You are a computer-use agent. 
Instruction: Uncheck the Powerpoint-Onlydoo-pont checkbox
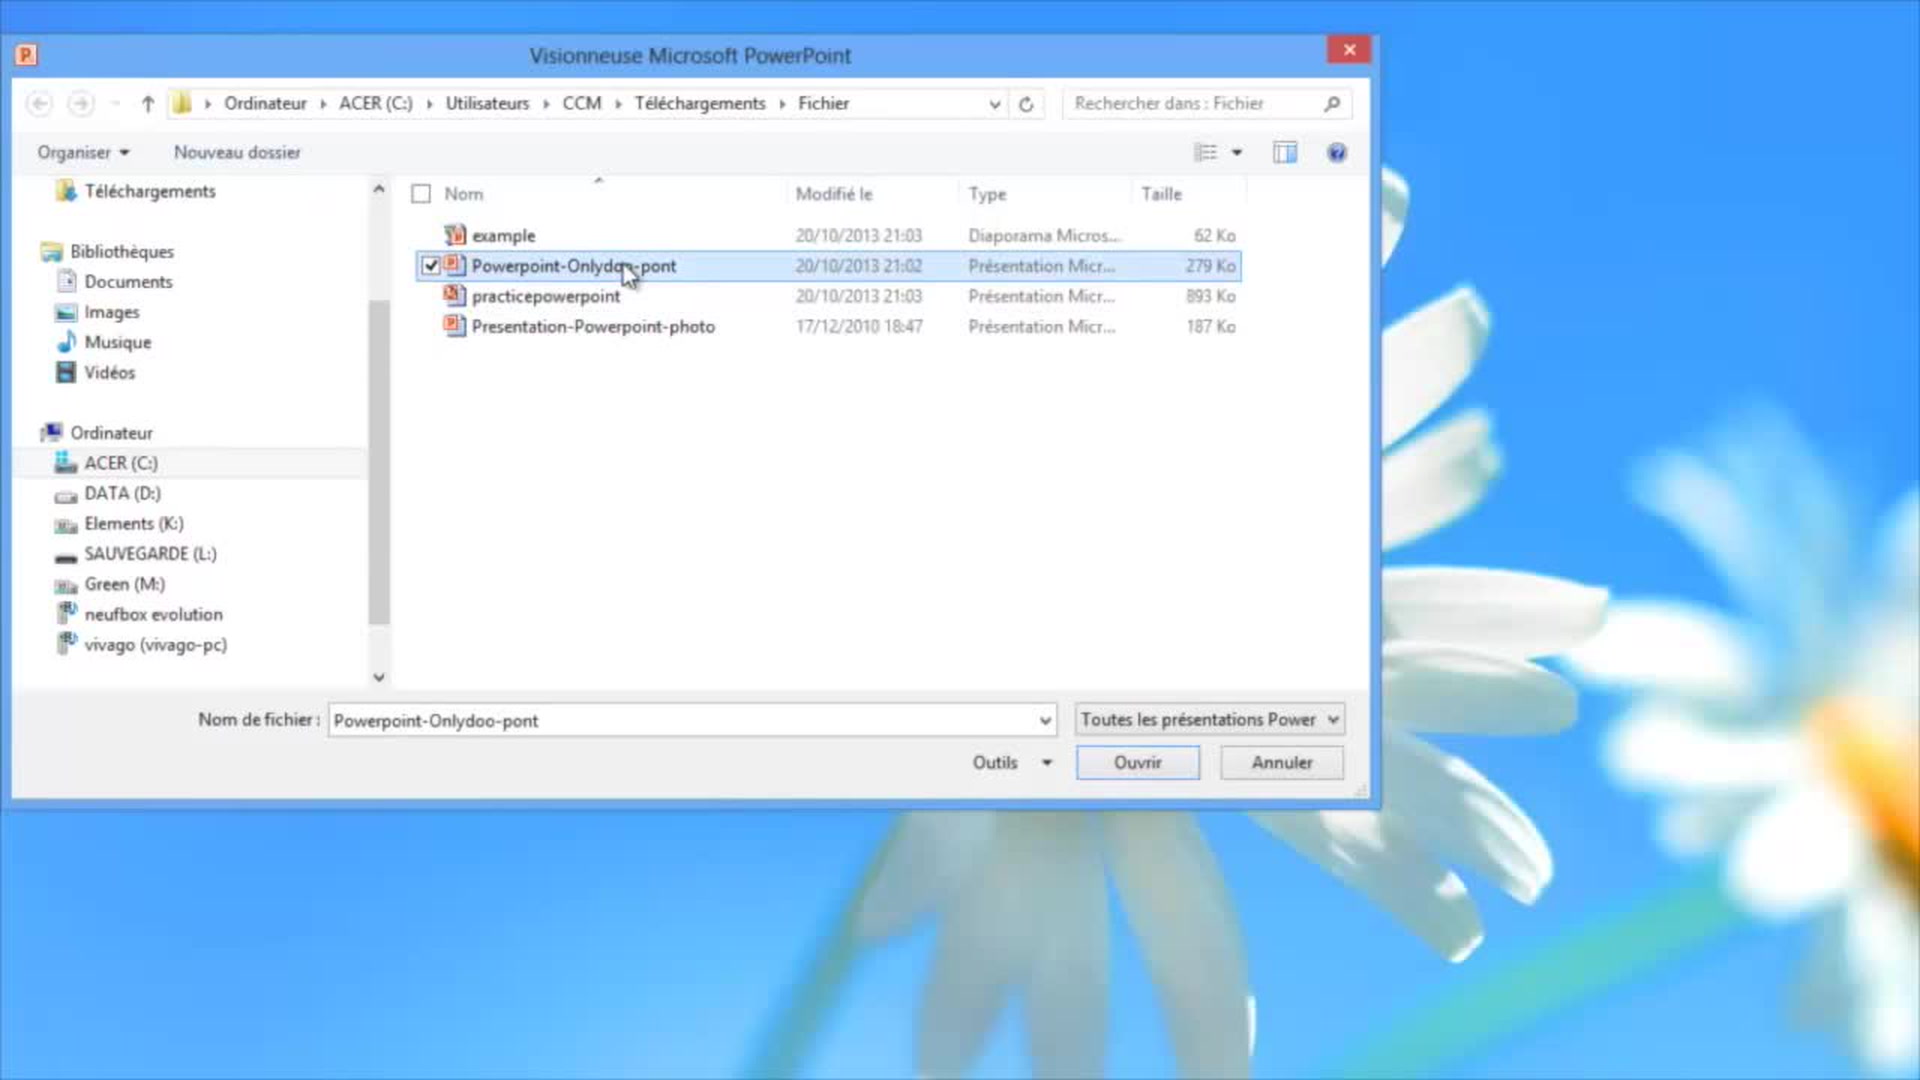pyautogui.click(x=431, y=266)
